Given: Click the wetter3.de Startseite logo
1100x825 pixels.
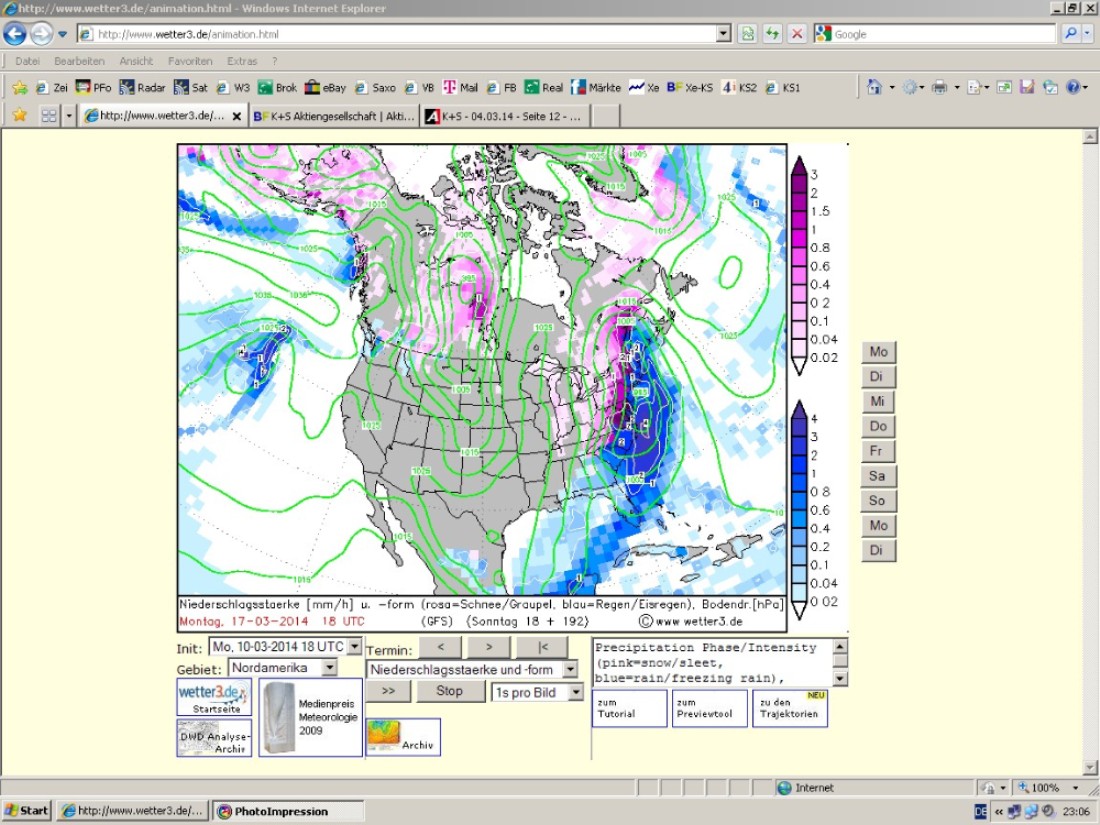Looking at the screenshot, I should click(x=214, y=696).
